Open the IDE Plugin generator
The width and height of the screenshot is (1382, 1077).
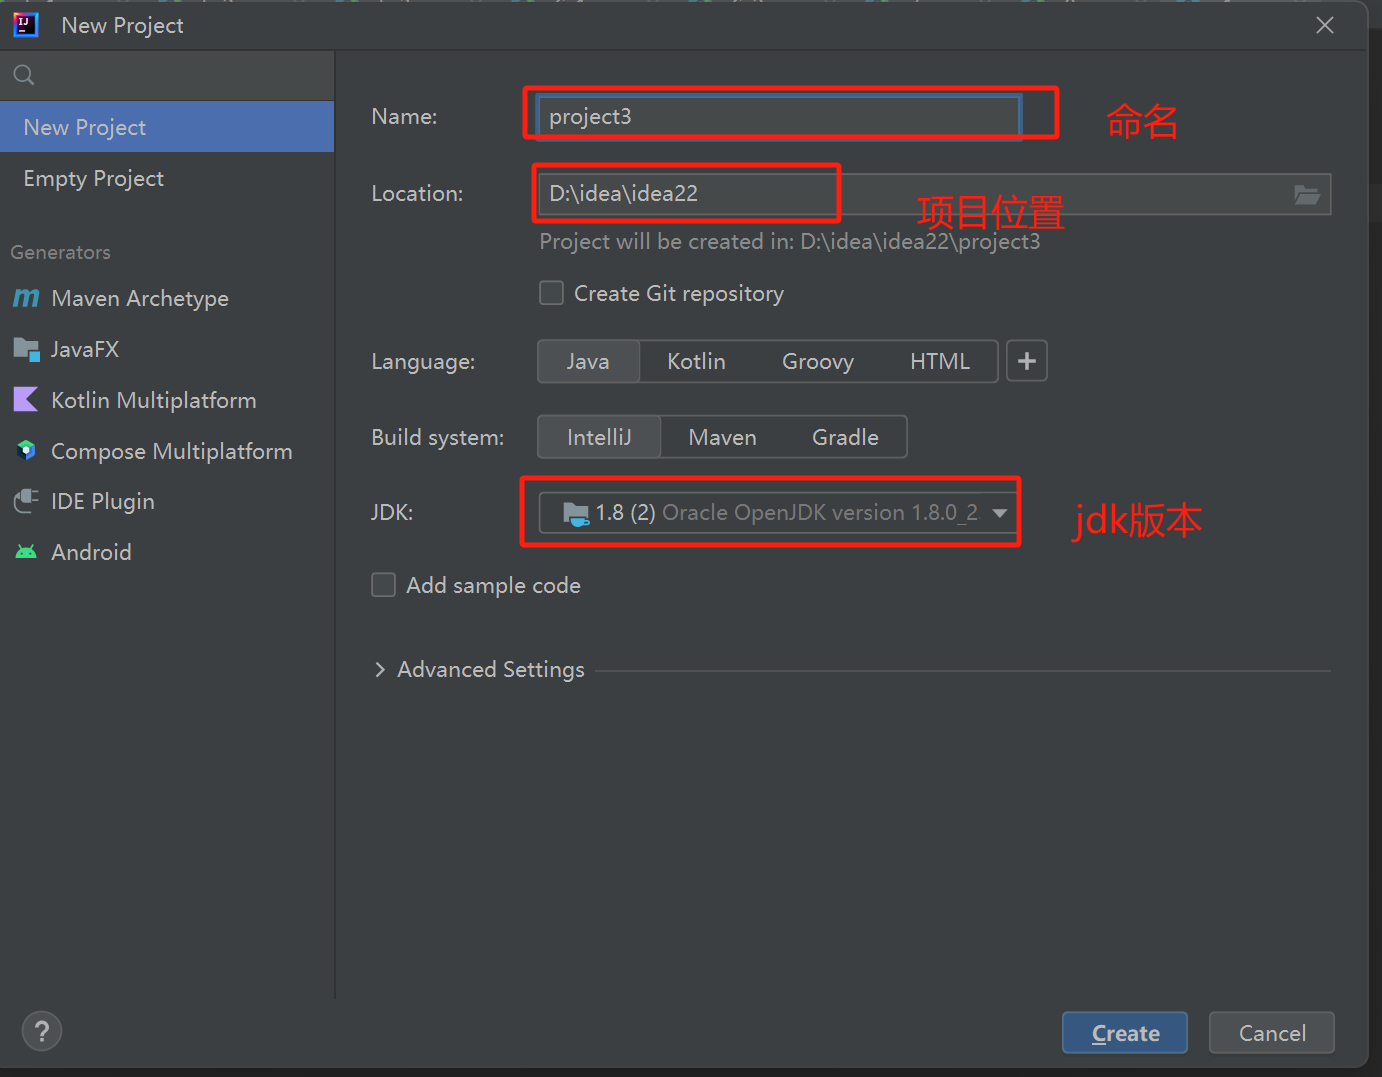[103, 501]
